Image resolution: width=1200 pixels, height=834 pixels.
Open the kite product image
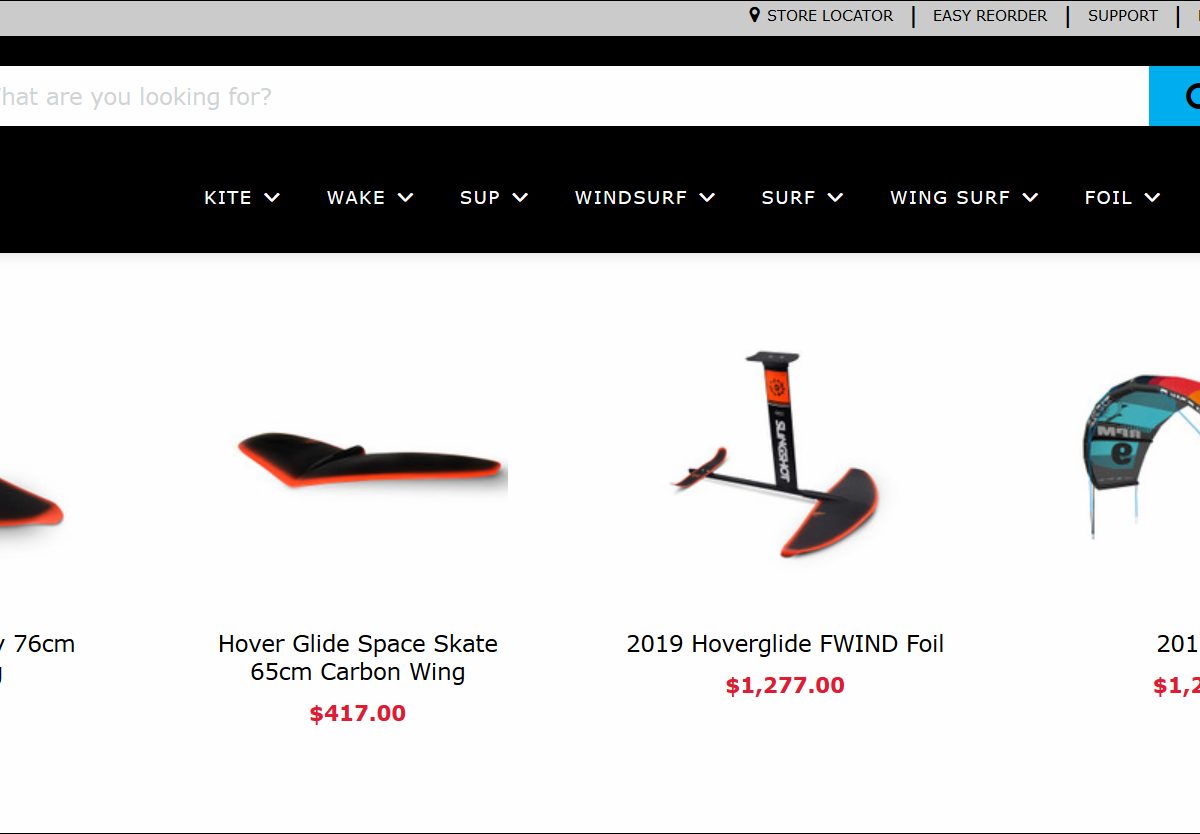(x=1142, y=455)
